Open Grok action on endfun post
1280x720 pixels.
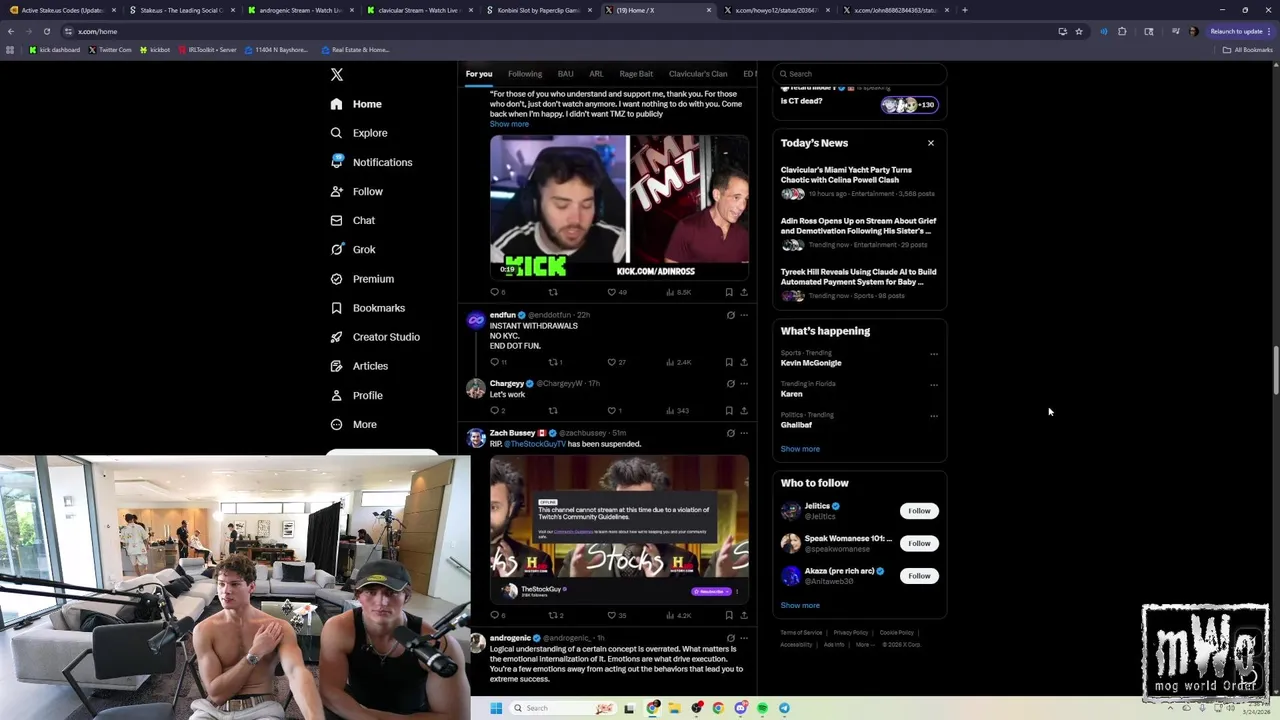pos(731,315)
